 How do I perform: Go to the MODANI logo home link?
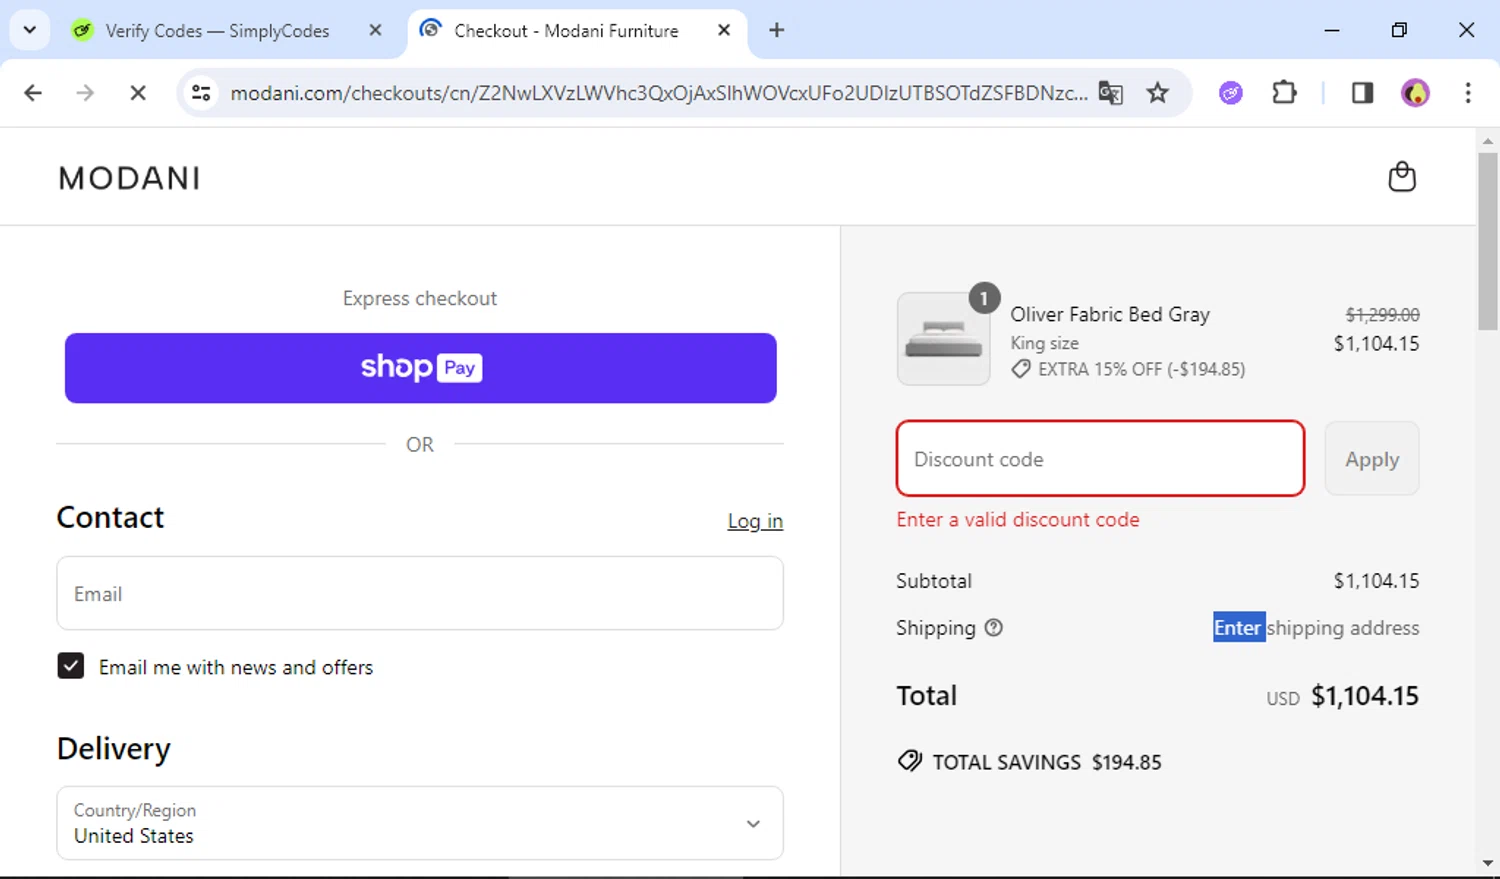pos(130,178)
